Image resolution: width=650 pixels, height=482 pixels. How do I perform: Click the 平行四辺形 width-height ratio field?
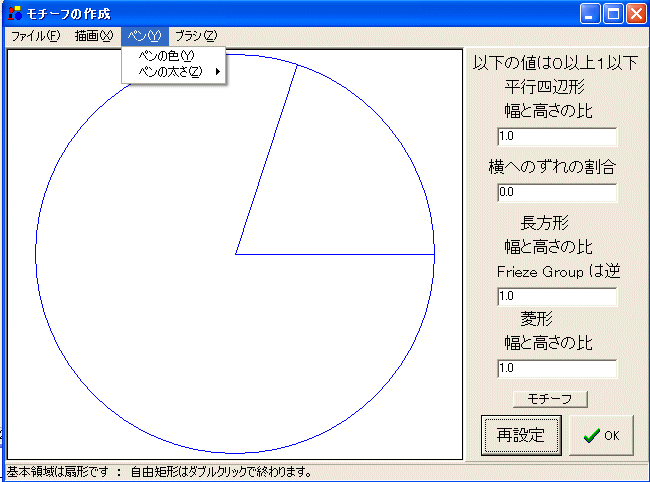click(557, 136)
